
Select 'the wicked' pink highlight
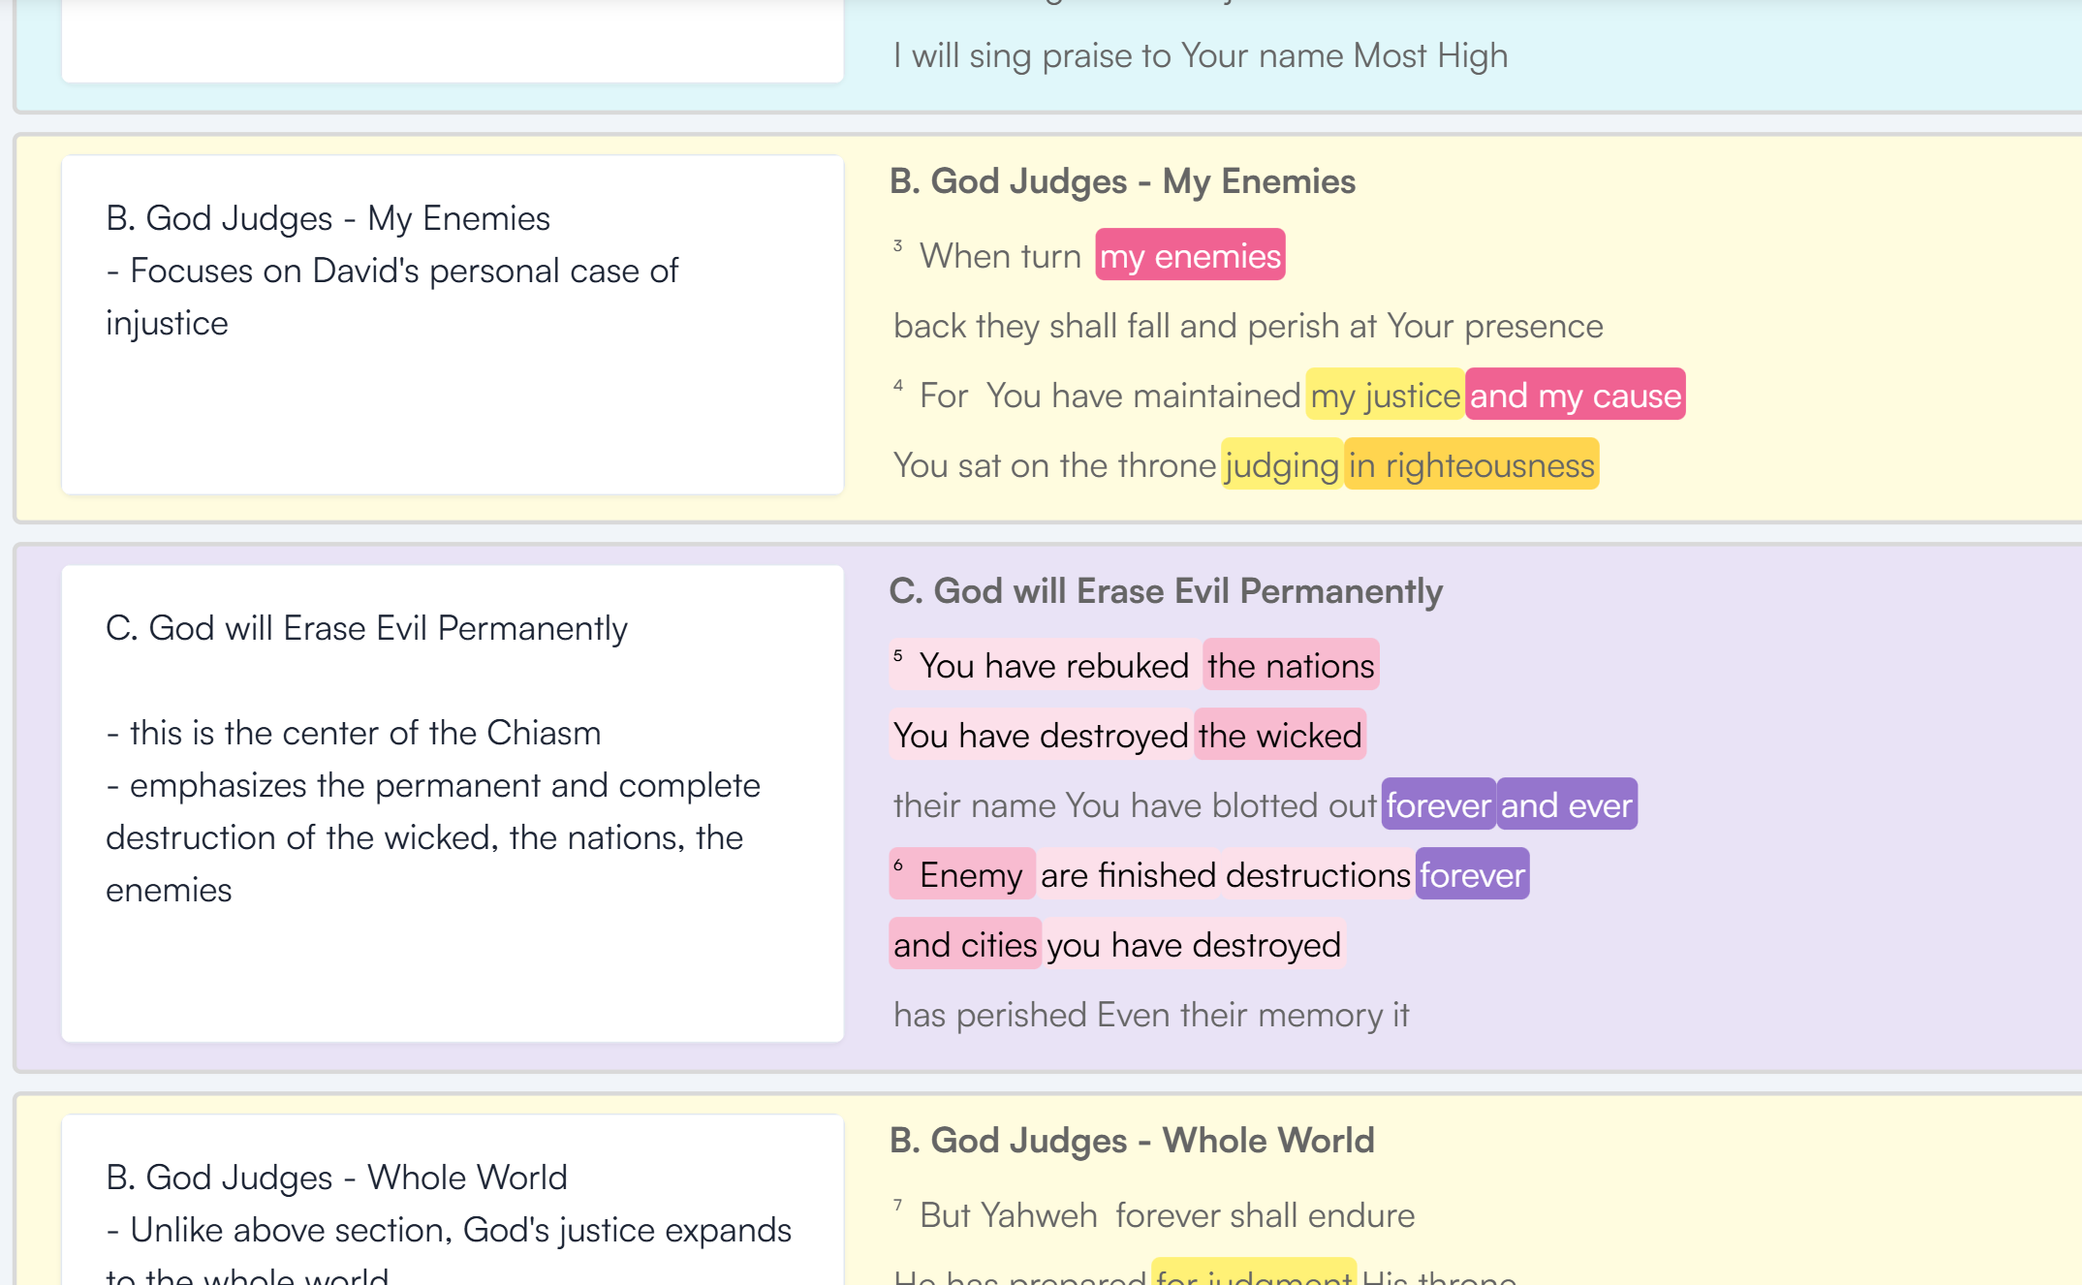pyautogui.click(x=1280, y=735)
